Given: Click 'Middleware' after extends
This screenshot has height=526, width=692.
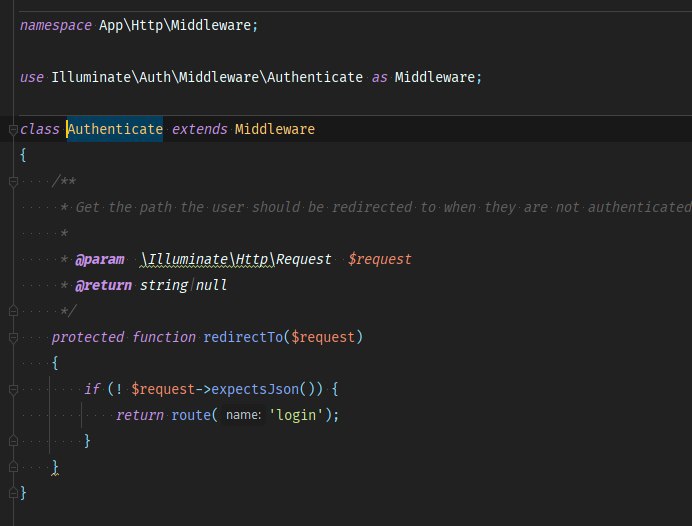Looking at the screenshot, I should [x=275, y=129].
